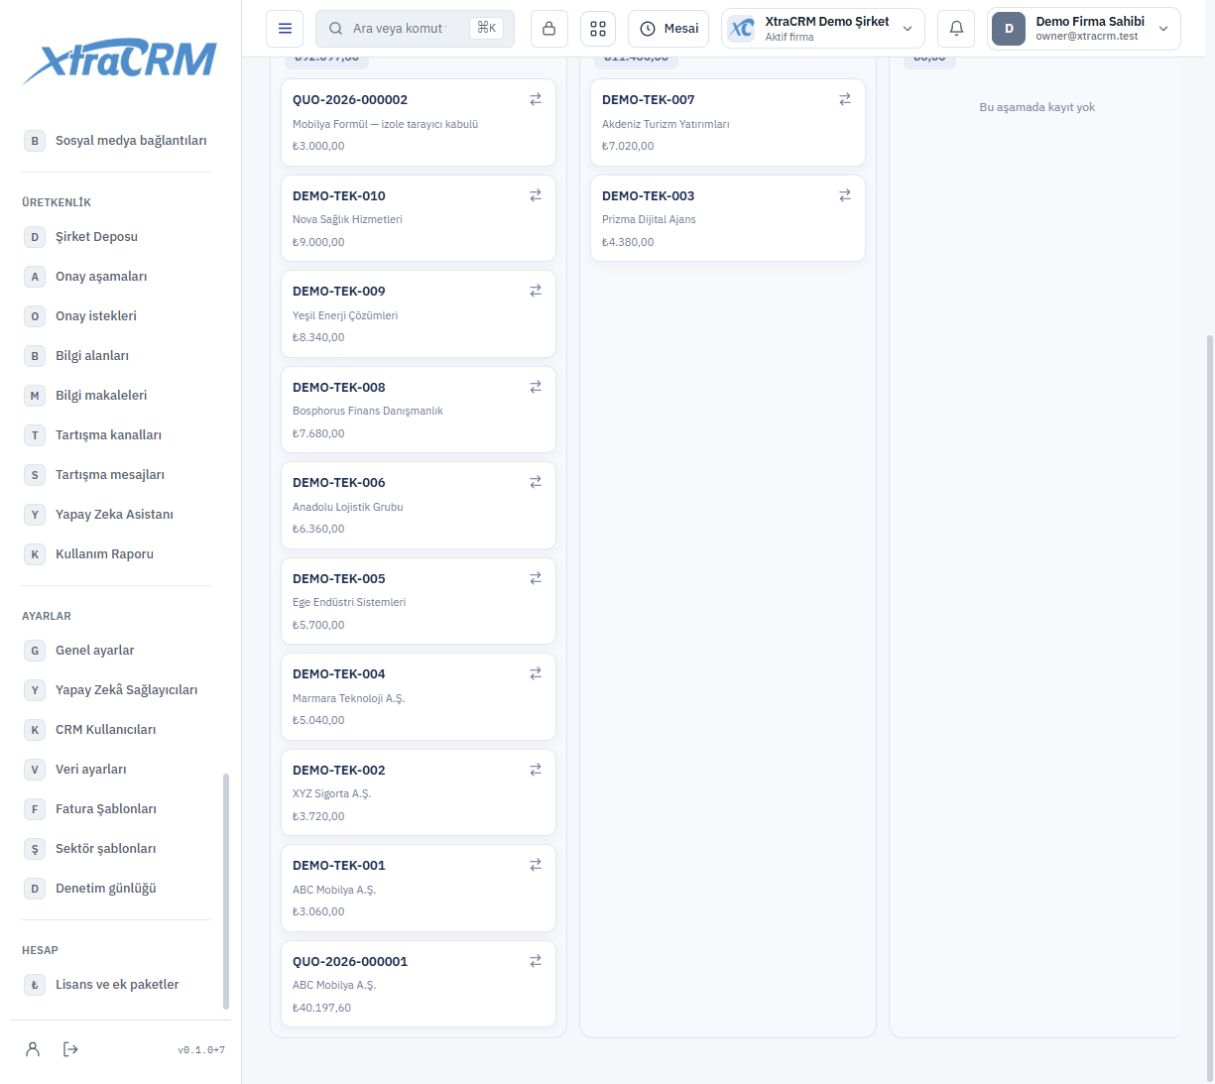Select Veri ayarları
Image resolution: width=1215 pixels, height=1084 pixels.
tap(116, 769)
